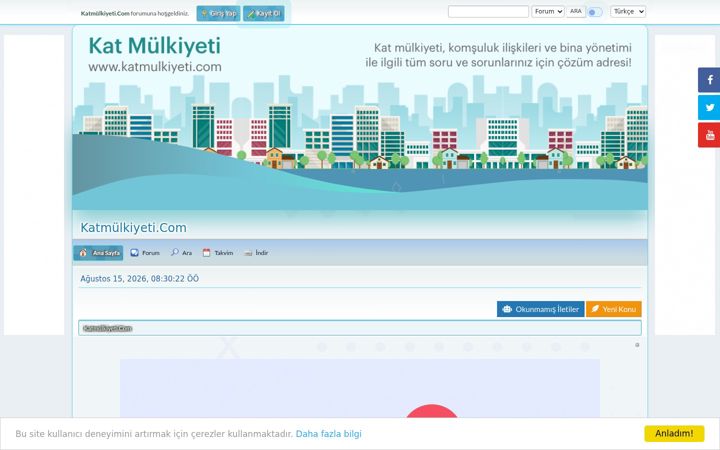
Task: Dismiss cookie notice with Anladım! button
Action: (674, 433)
